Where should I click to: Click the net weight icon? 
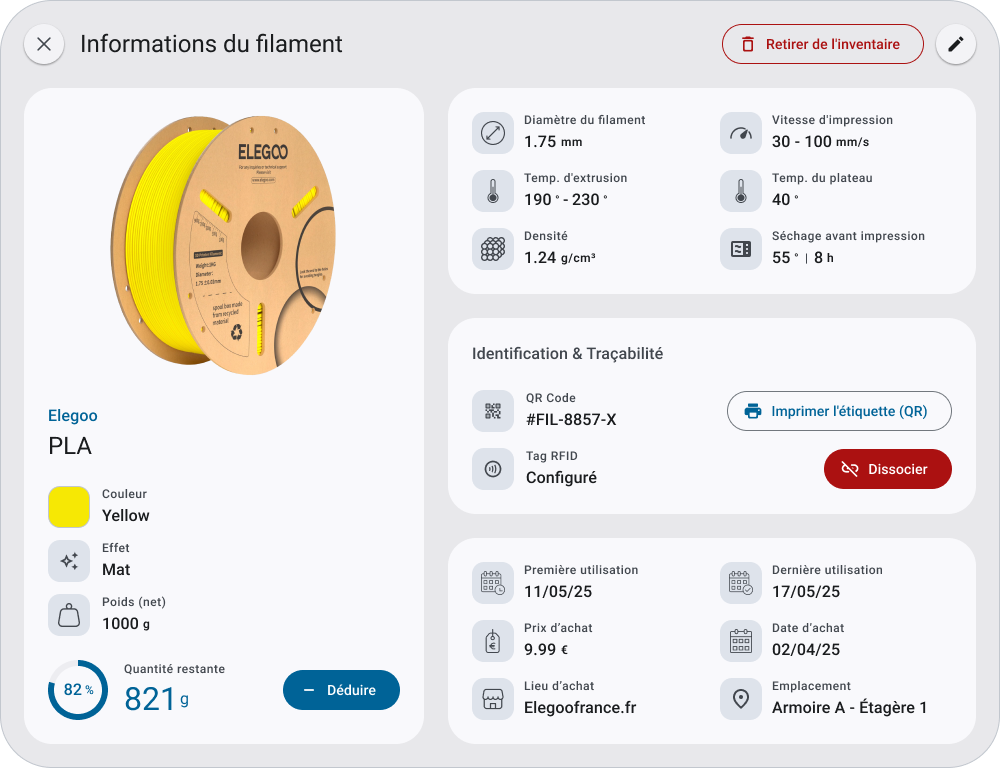(x=69, y=614)
